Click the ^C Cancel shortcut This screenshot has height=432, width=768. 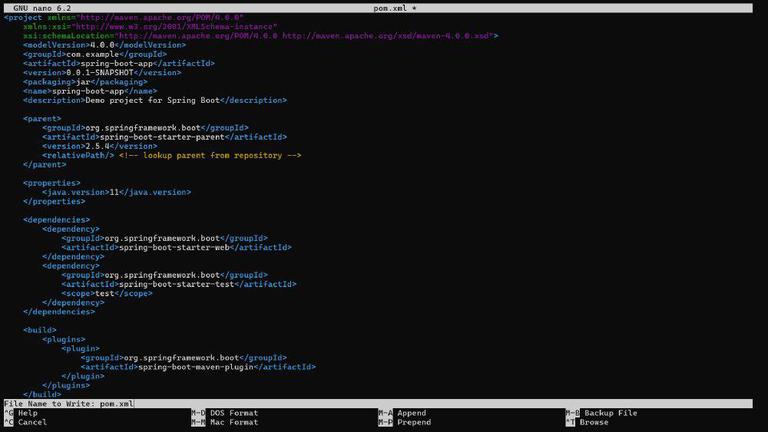pos(25,422)
